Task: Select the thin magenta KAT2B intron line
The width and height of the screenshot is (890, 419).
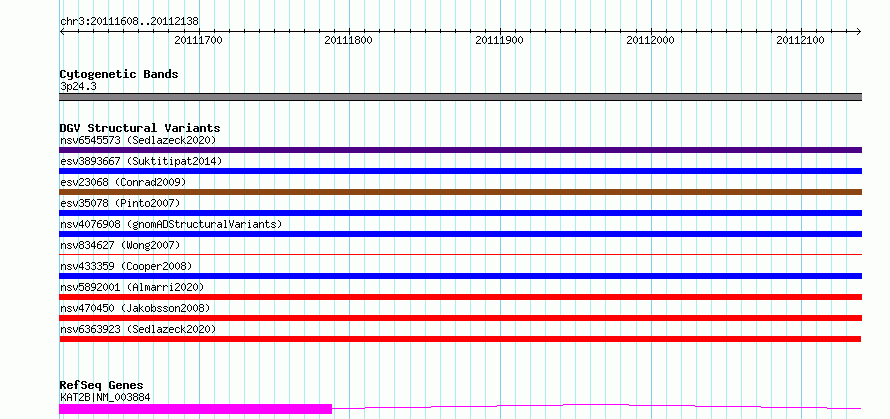Action: click(x=597, y=407)
